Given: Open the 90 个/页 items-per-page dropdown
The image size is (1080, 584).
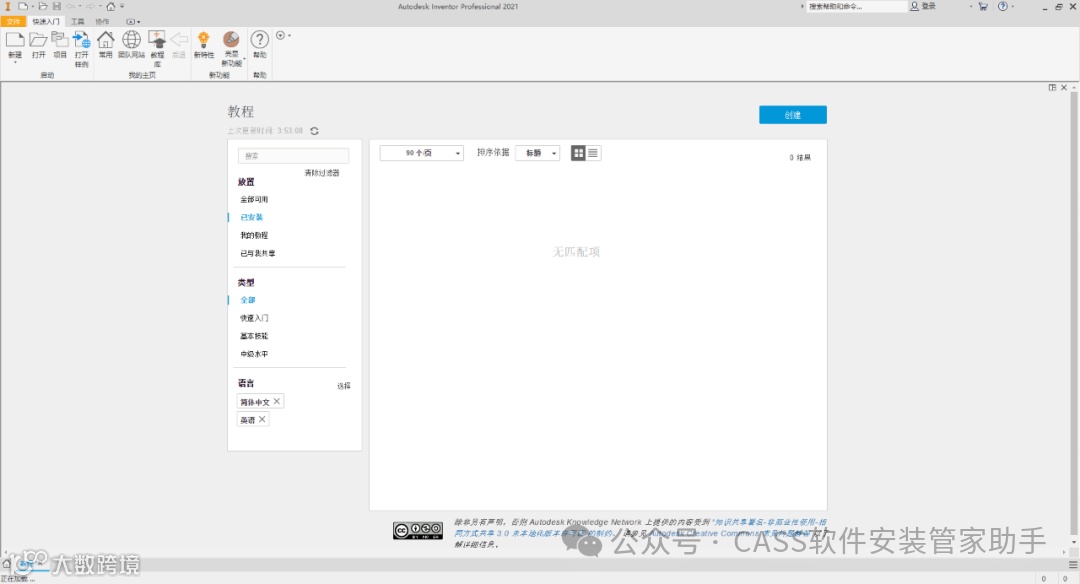Looking at the screenshot, I should (x=422, y=153).
